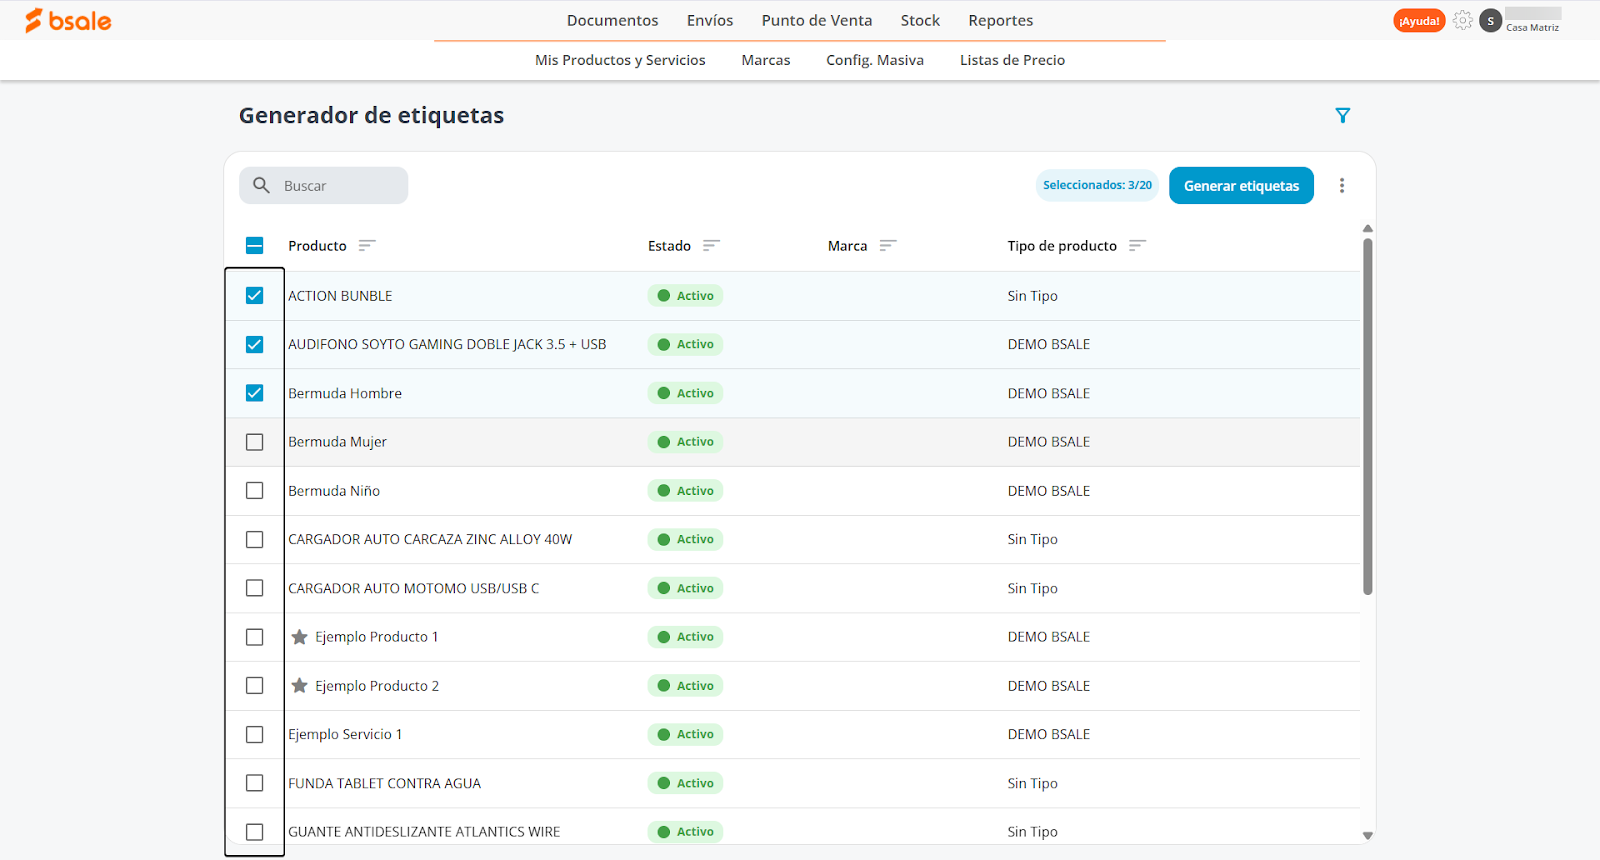The image size is (1600, 860).
Task: Select the 'Ejemplo Servicio 1' name
Action: click(x=345, y=734)
